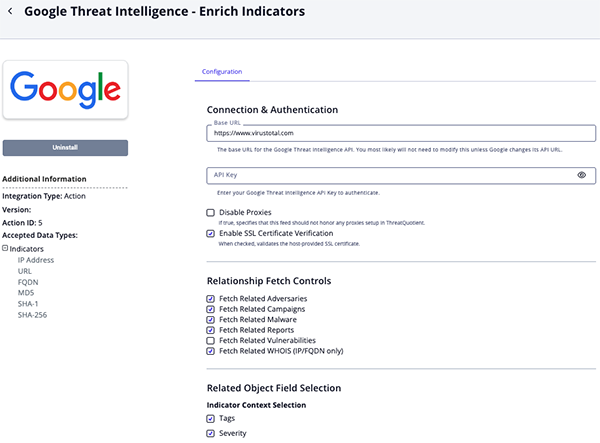Uncheck the Tags checkbox

pos(210,419)
